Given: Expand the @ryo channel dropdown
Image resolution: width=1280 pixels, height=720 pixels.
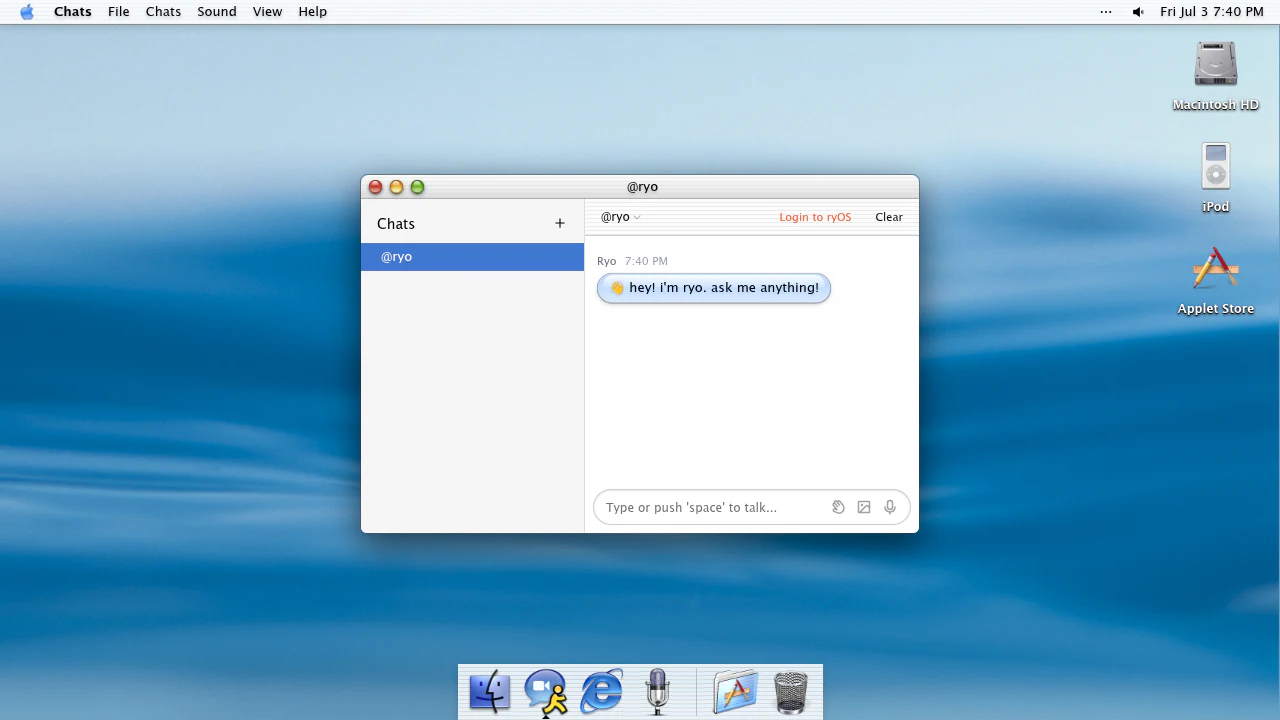Looking at the screenshot, I should (620, 217).
